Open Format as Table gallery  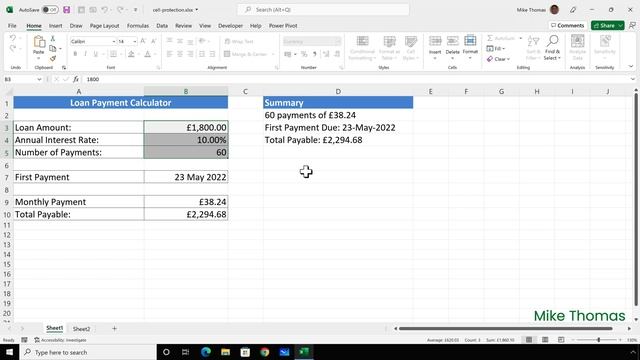pyautogui.click(x=389, y=48)
